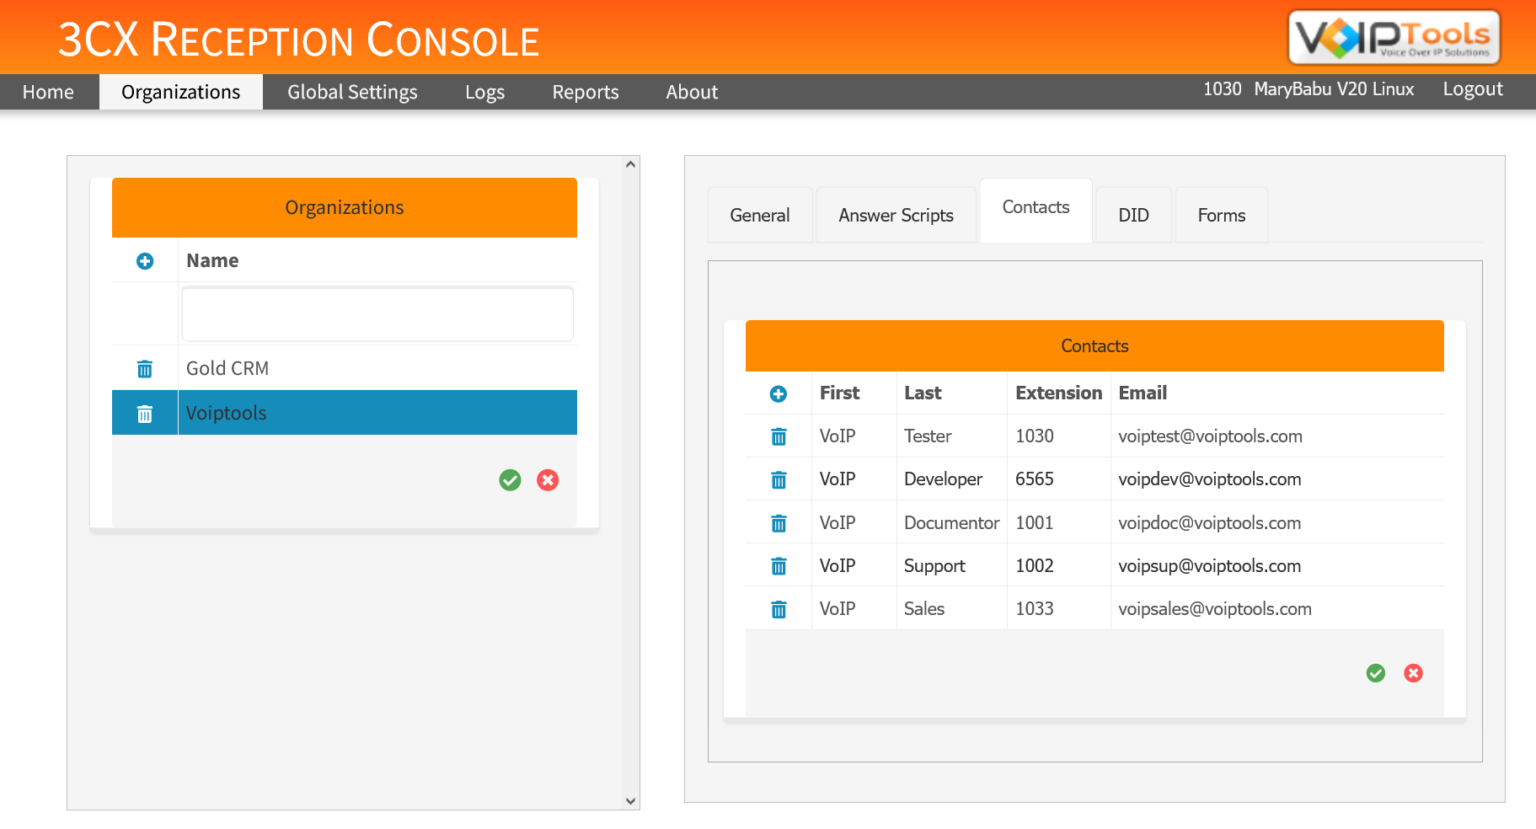Navigate to the Reports section

pos(585,92)
